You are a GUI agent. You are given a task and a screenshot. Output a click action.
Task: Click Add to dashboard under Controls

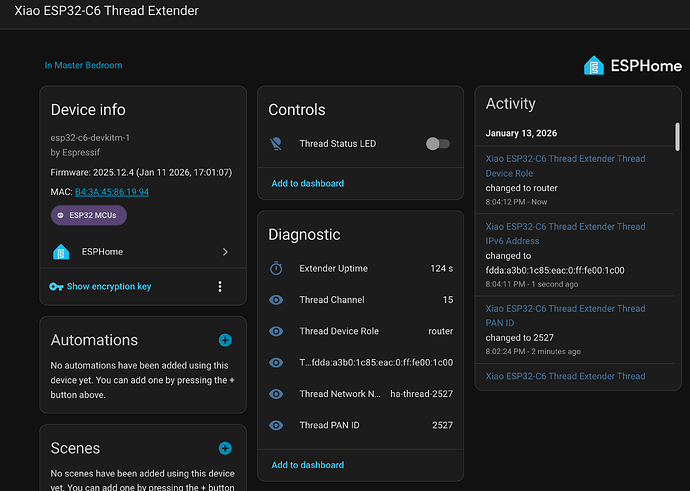click(x=307, y=184)
